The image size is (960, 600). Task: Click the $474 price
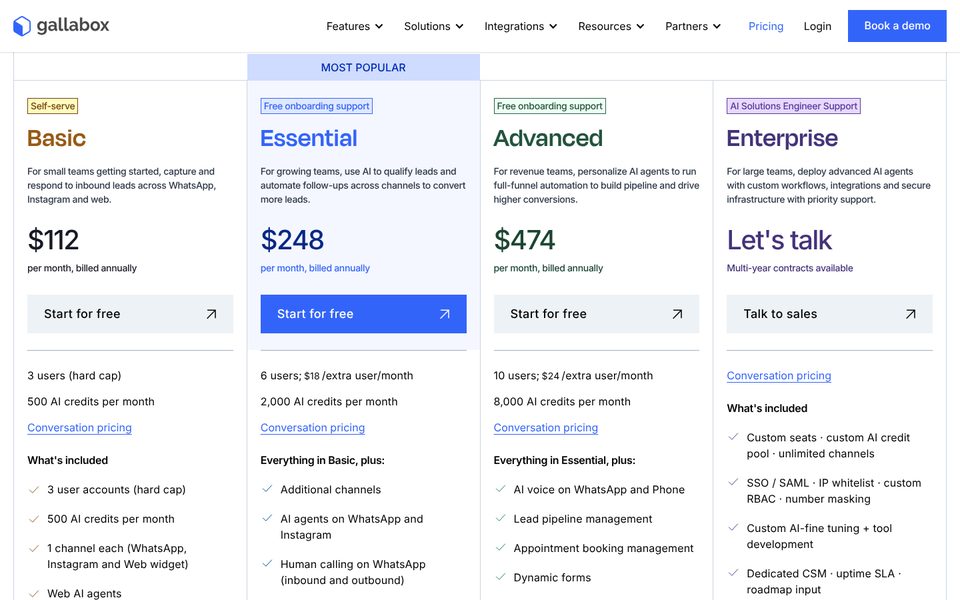(x=525, y=239)
